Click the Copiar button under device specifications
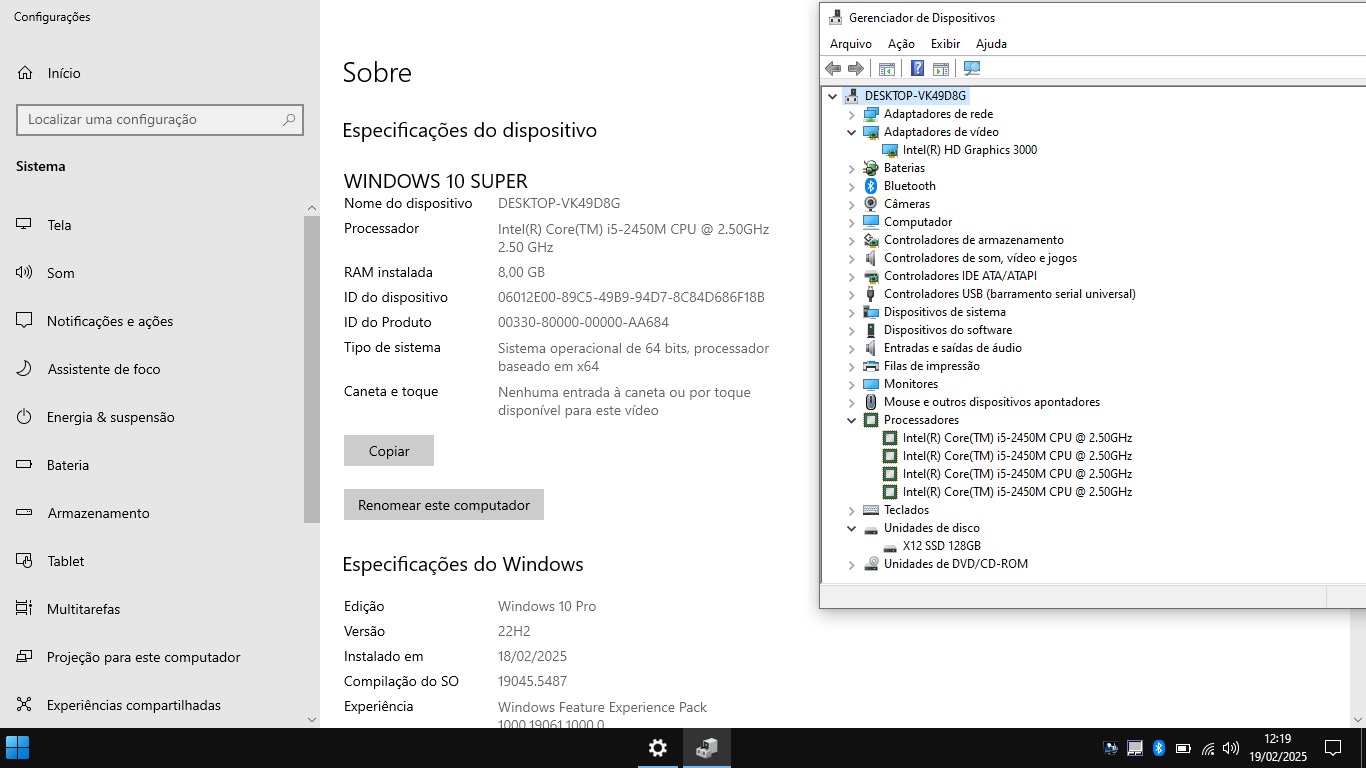Viewport: 1366px width, 768px height. pyautogui.click(x=389, y=451)
